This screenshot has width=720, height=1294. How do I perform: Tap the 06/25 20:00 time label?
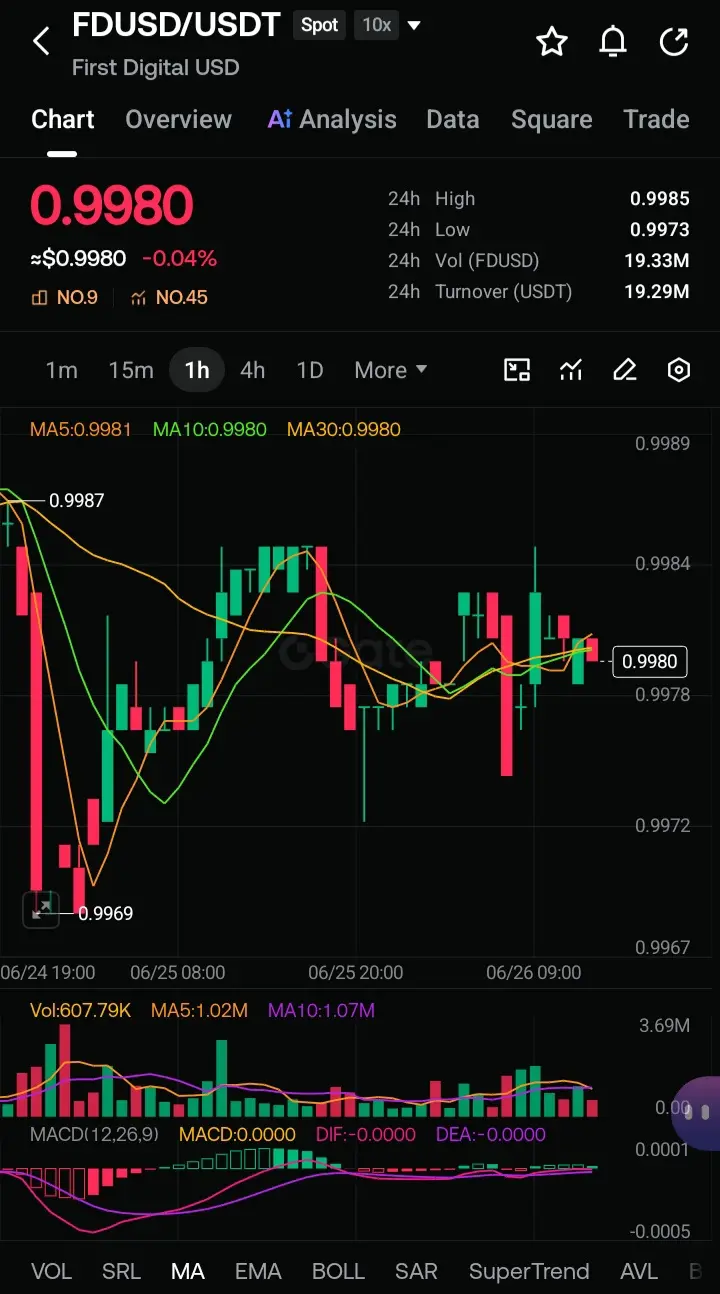point(355,972)
